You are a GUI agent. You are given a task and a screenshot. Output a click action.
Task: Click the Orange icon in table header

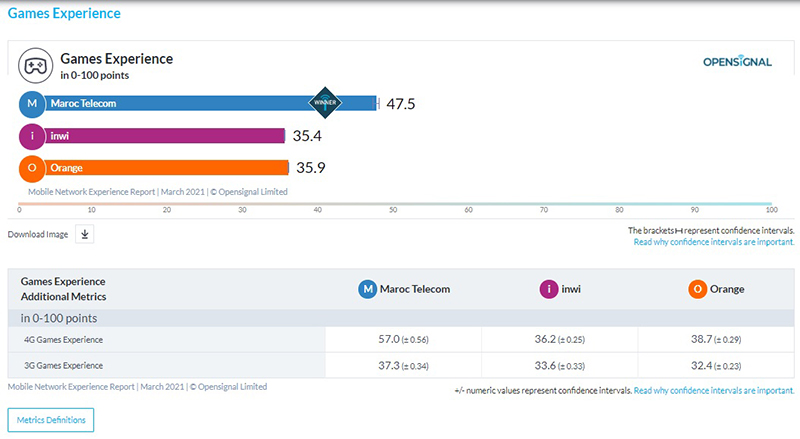click(698, 289)
